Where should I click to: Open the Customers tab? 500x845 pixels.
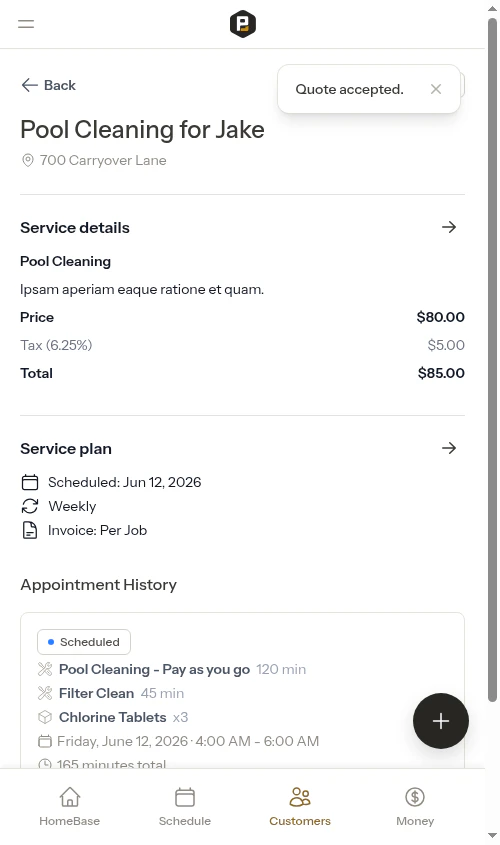coord(300,806)
